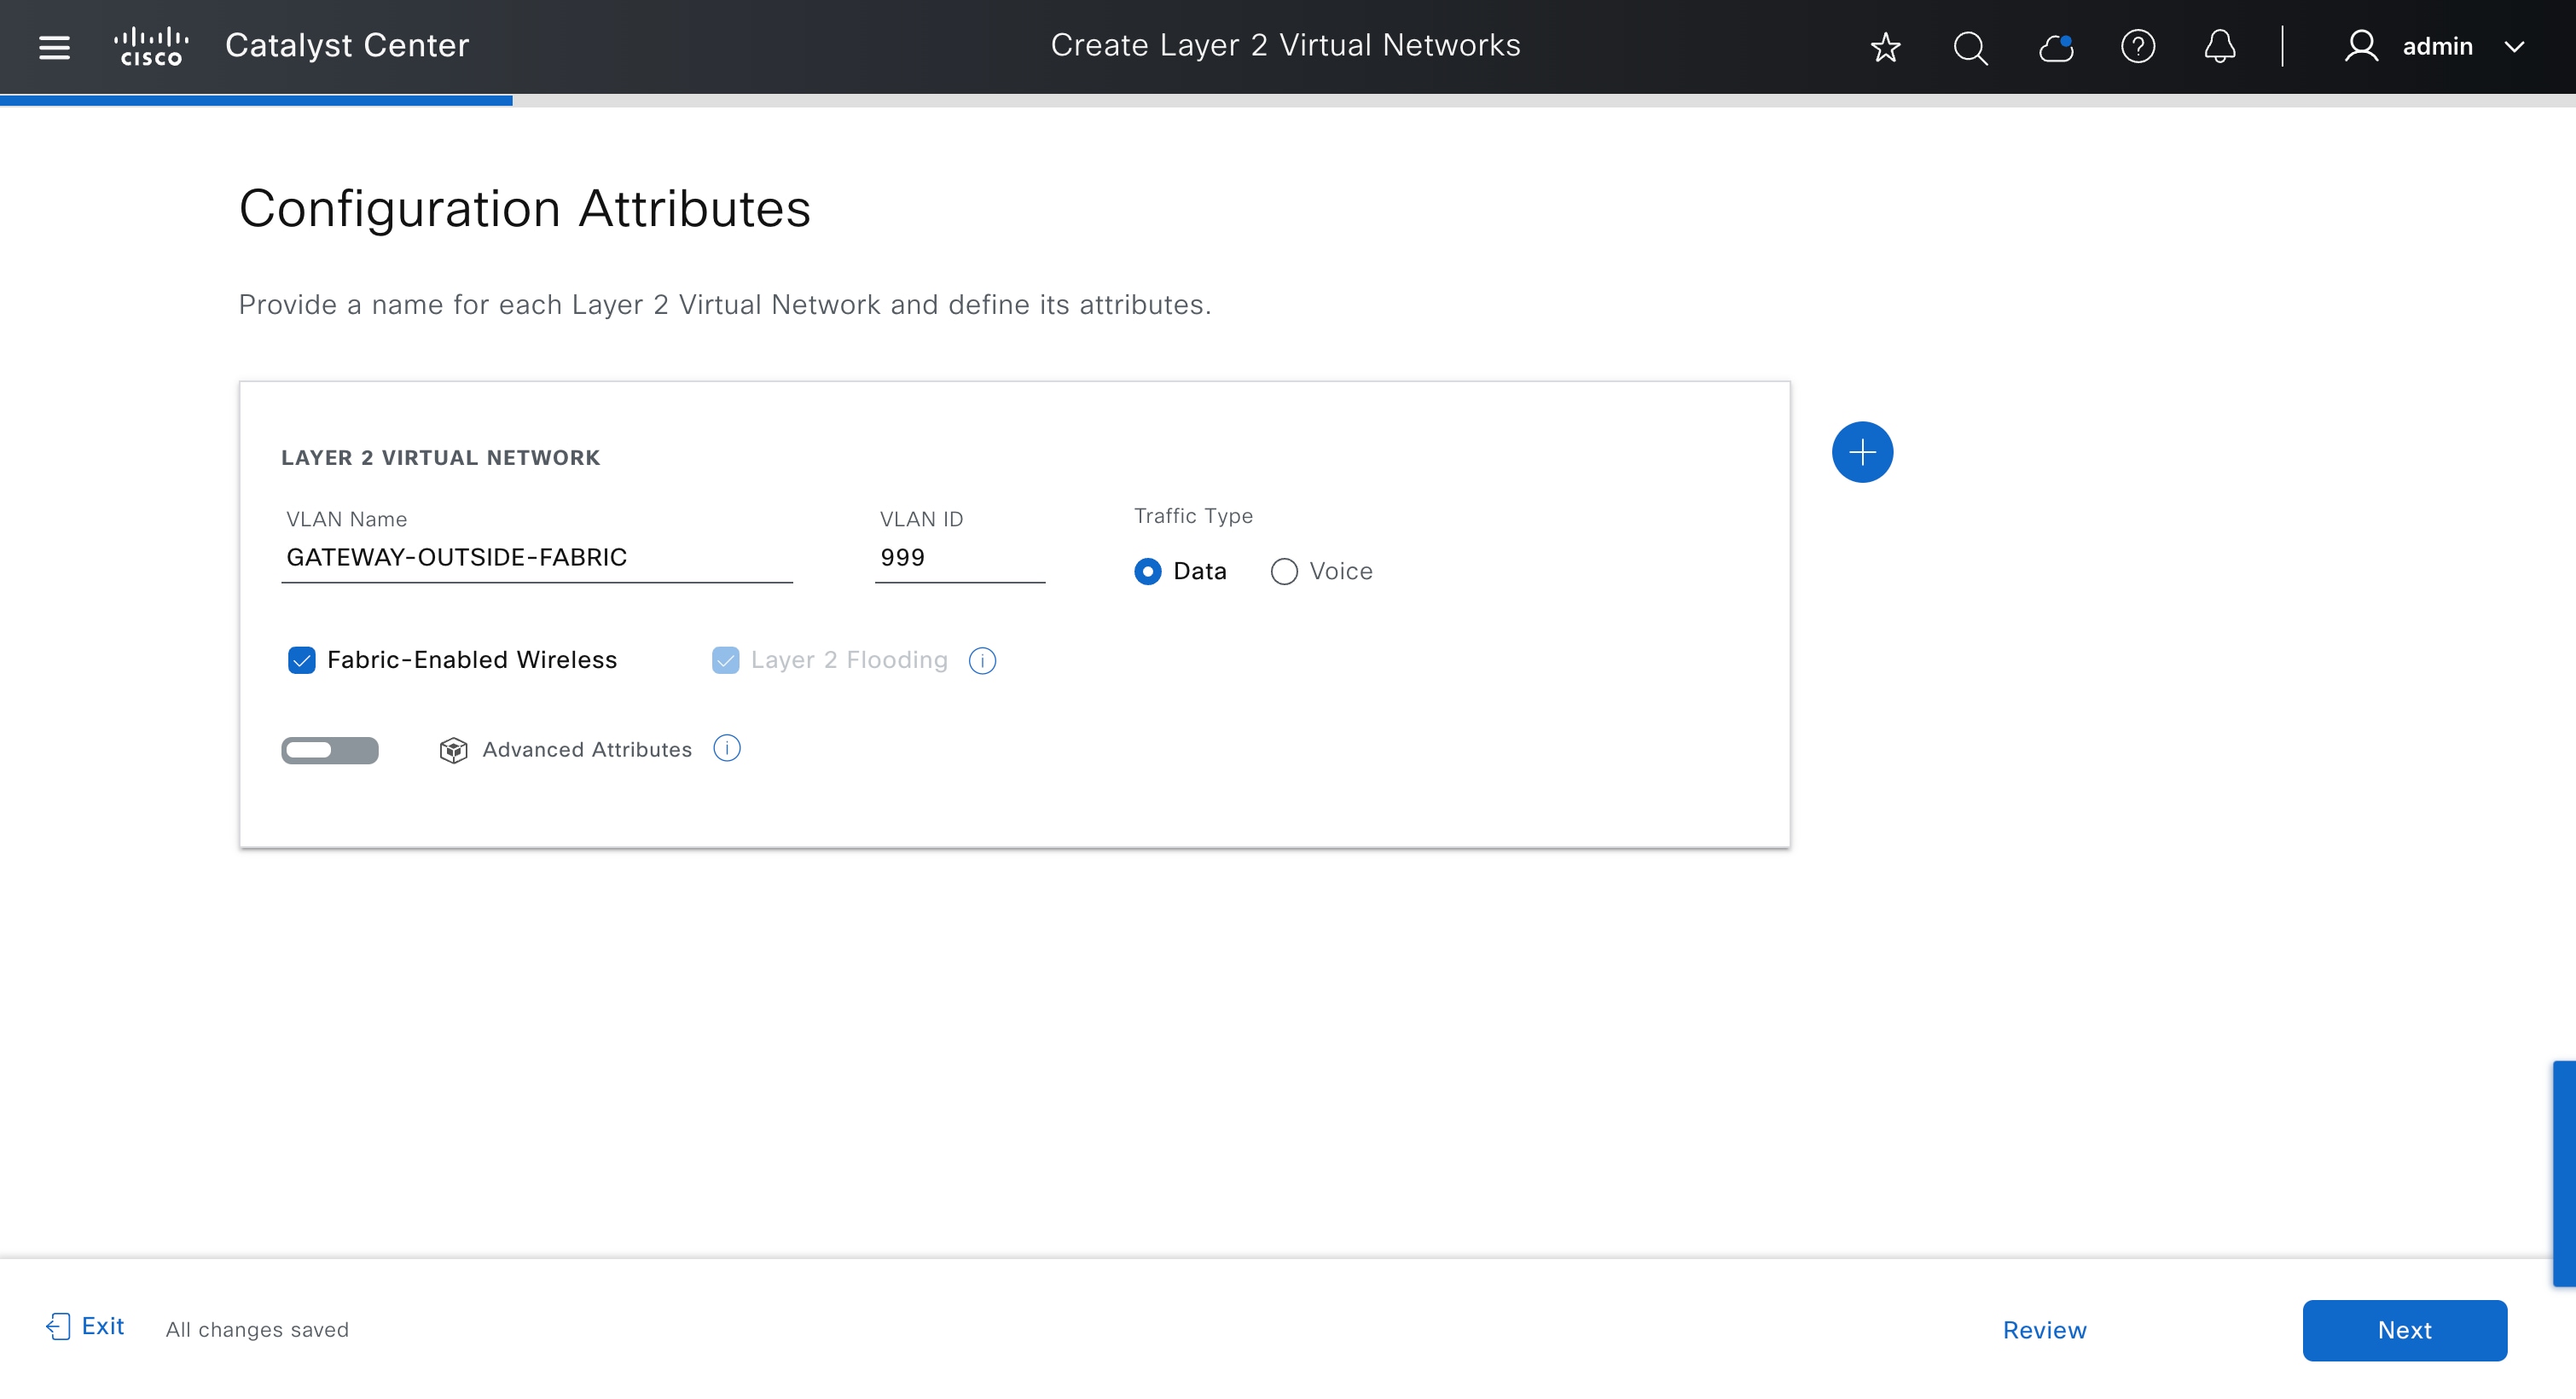The image size is (2576, 1399).
Task: Uncheck Fabric-Enabled Wireless checkbox
Action: point(301,660)
